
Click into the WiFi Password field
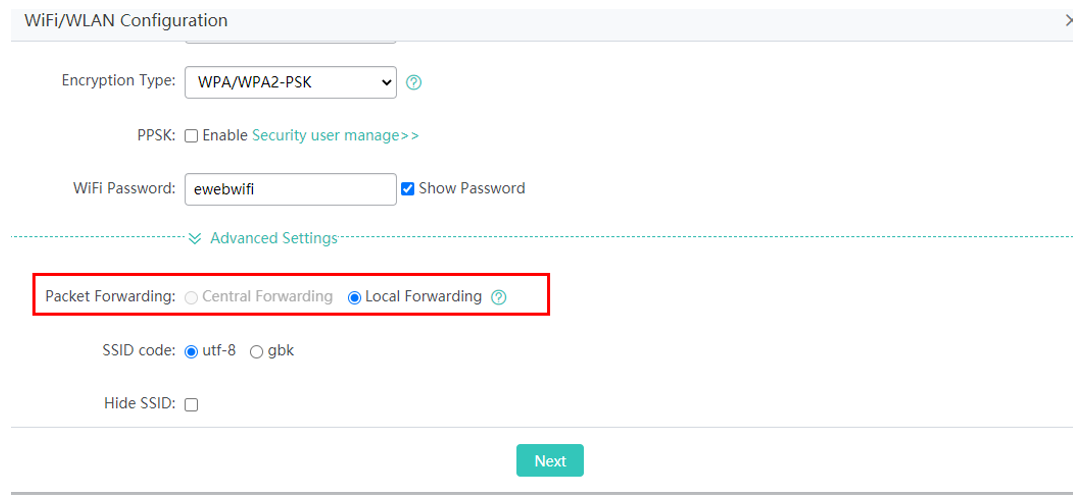tap(290, 189)
